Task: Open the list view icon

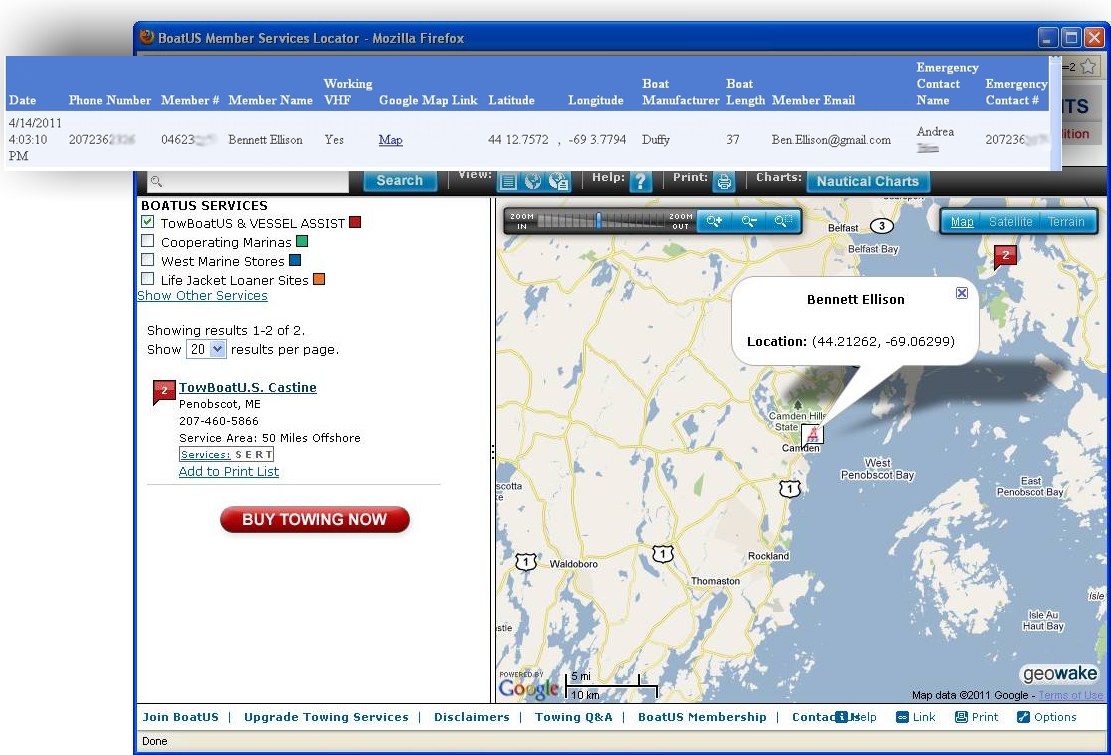Action: (x=508, y=182)
